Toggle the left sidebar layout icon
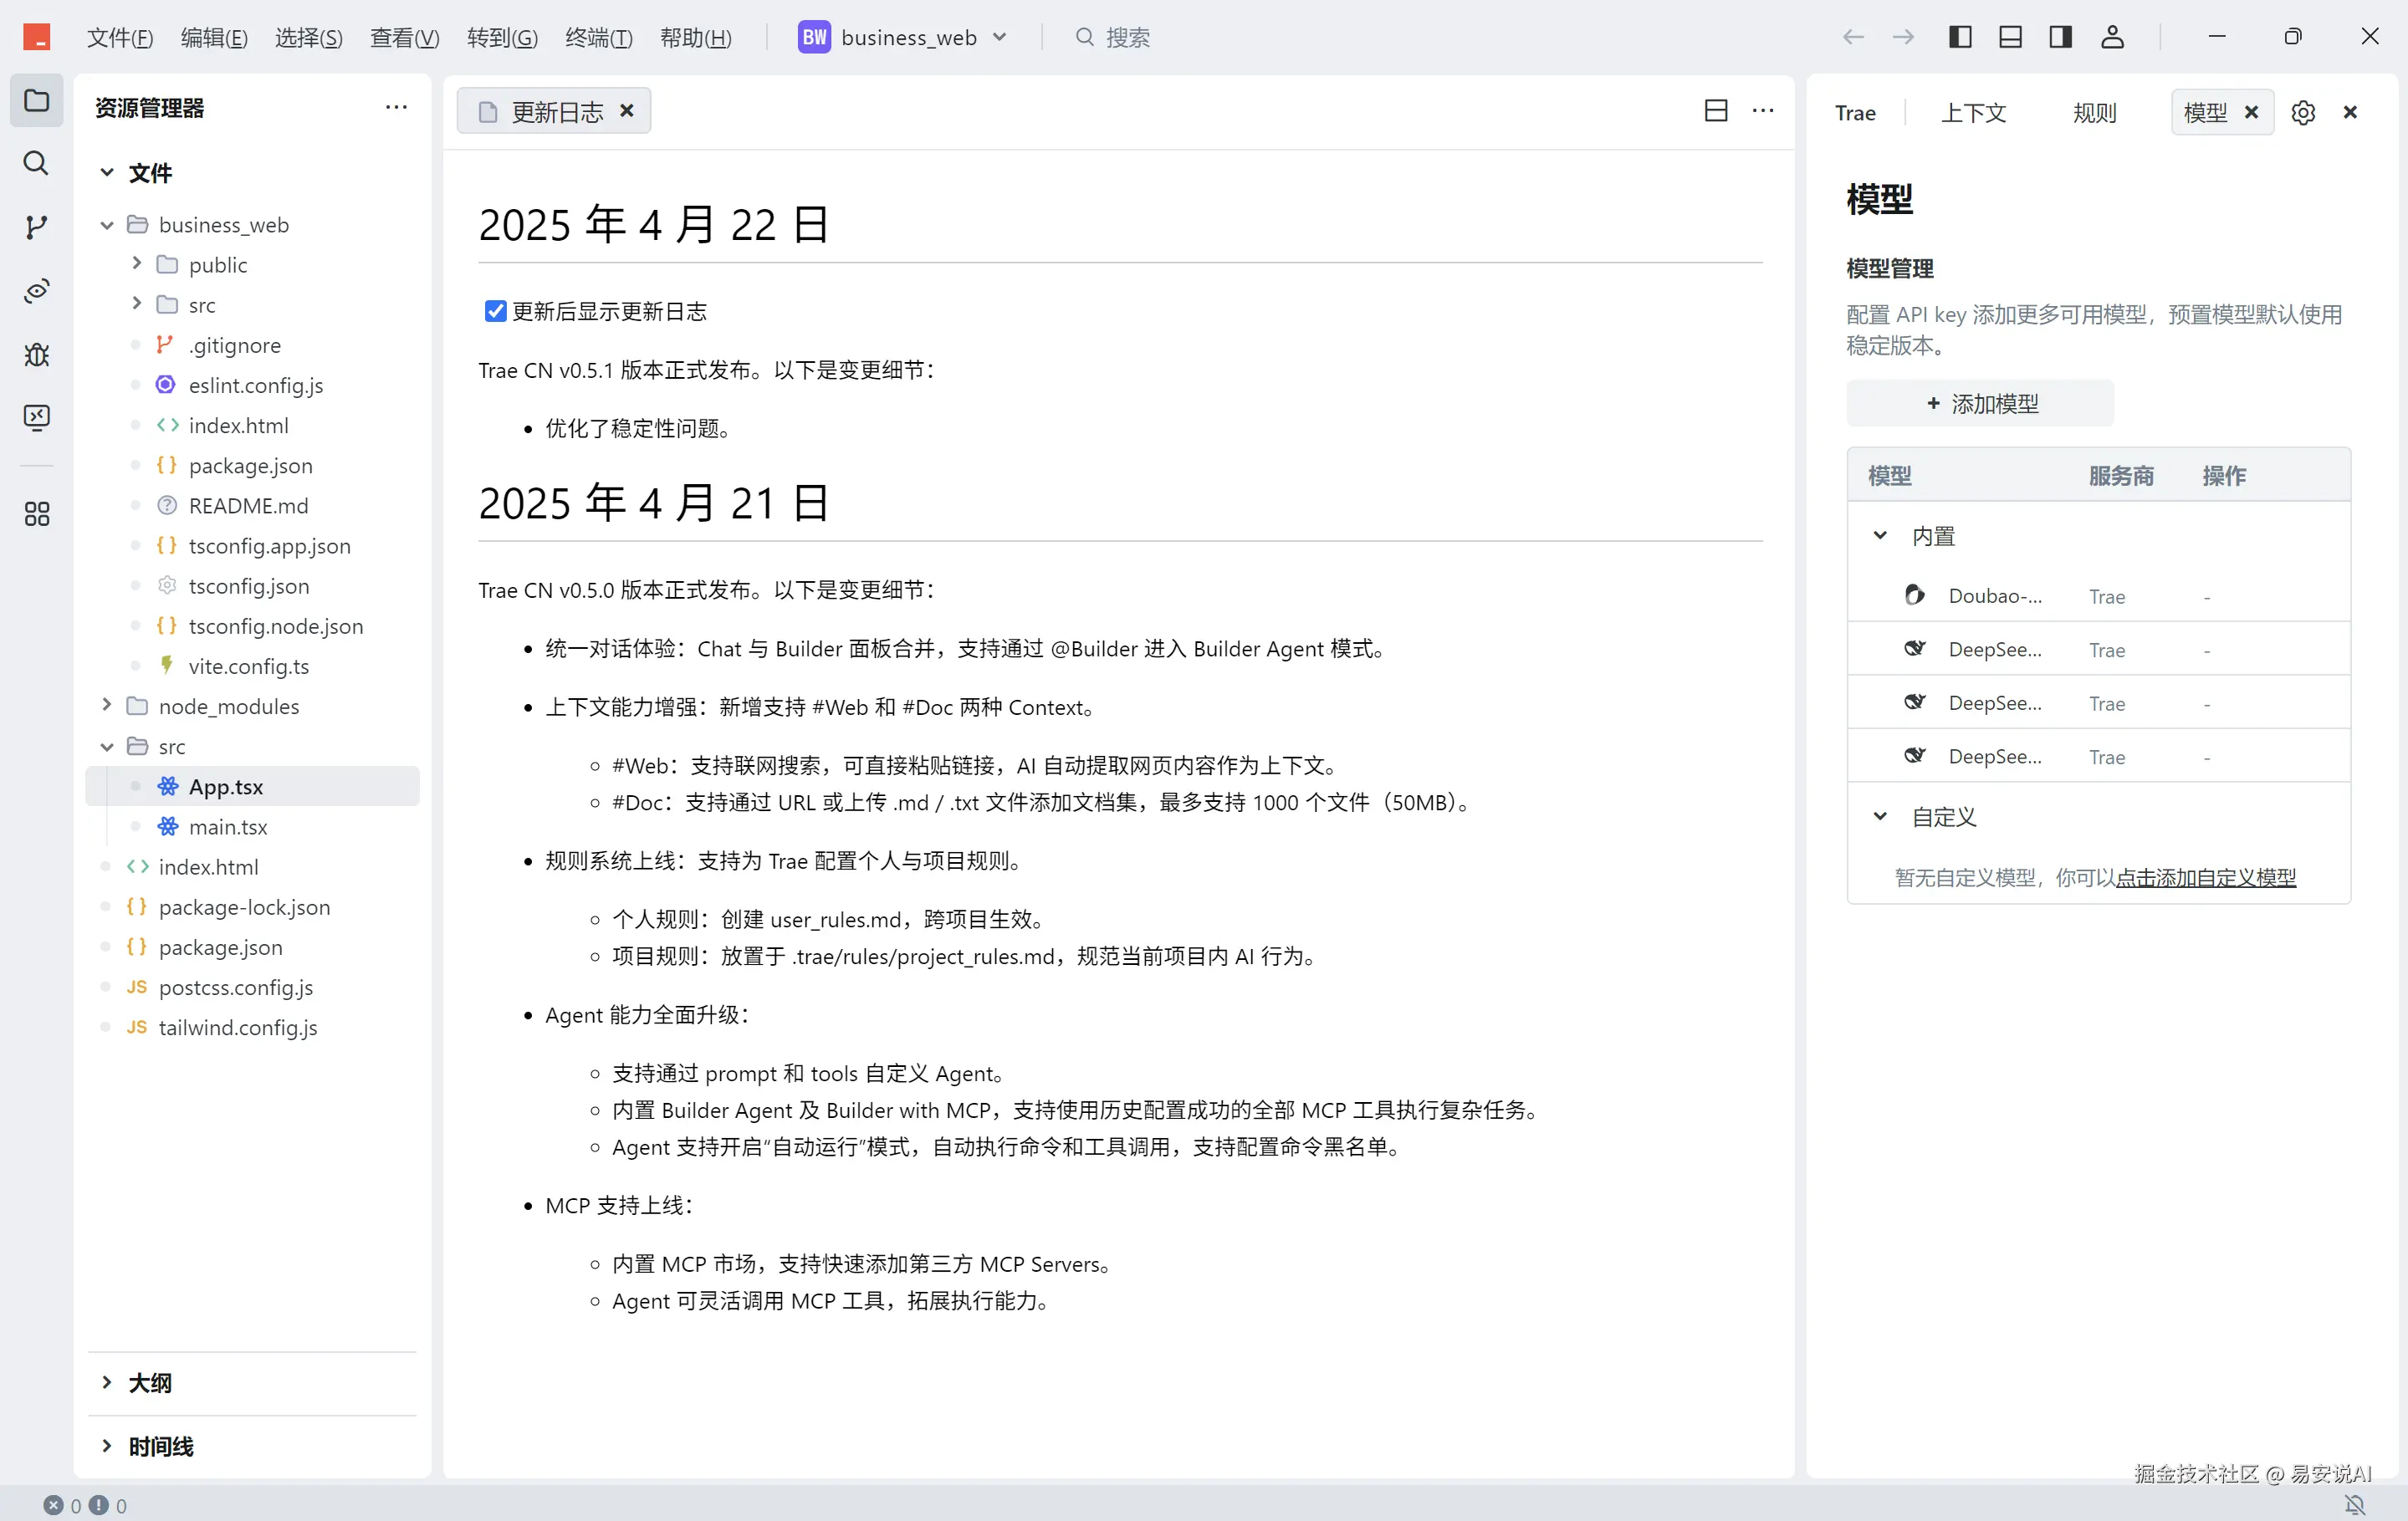 1960,37
